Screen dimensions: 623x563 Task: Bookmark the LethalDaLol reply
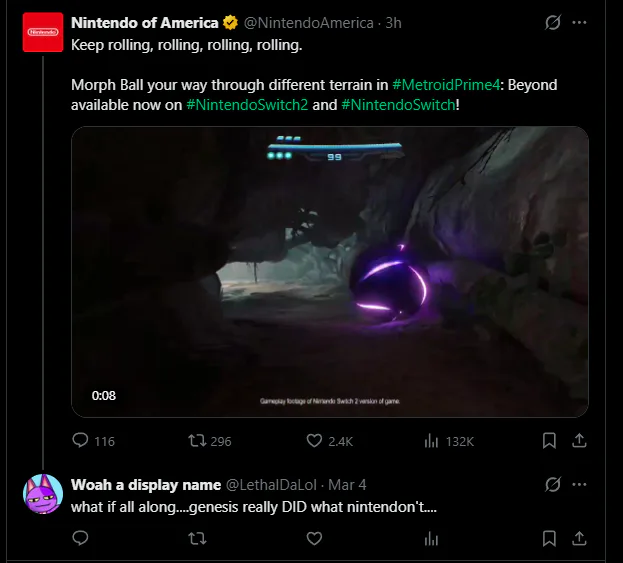coord(549,538)
